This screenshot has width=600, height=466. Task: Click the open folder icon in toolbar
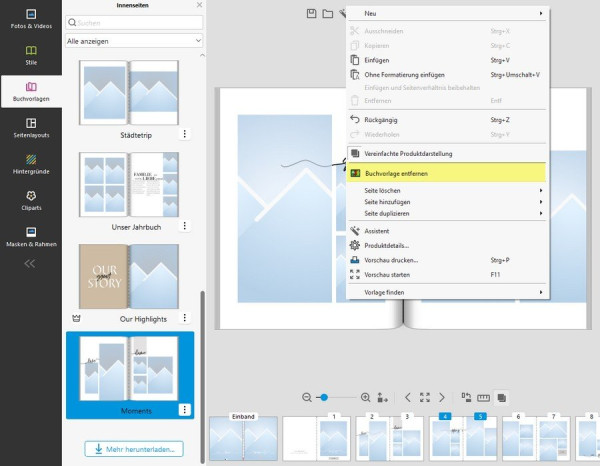[328, 14]
